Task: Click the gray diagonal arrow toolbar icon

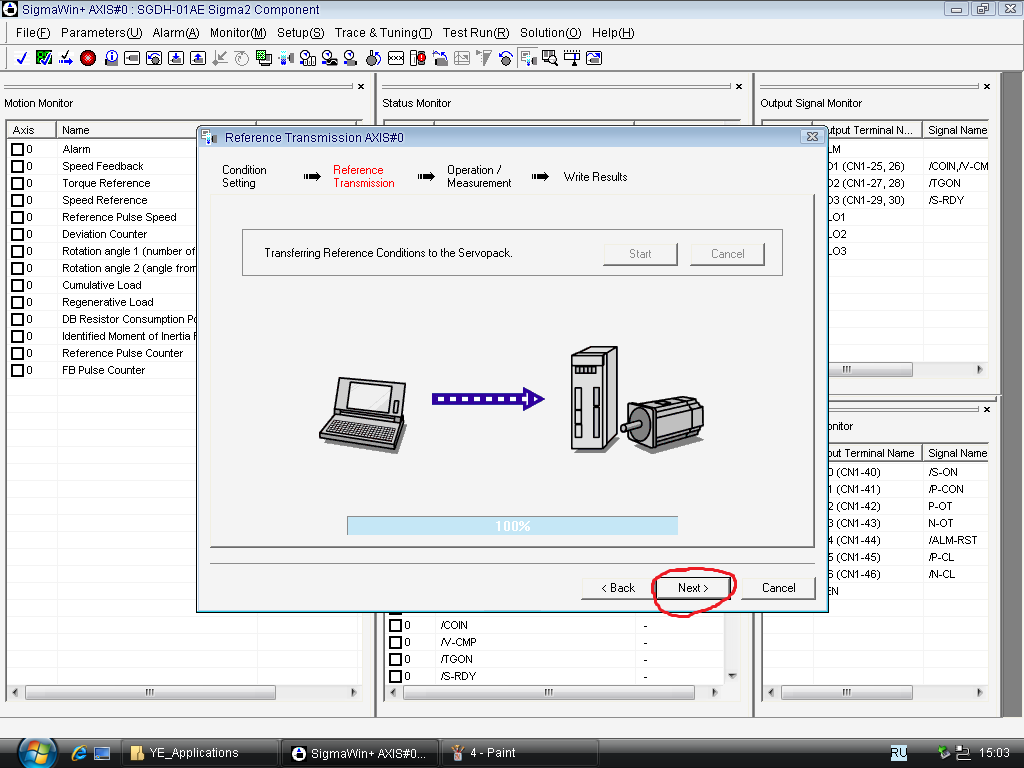Action: (220, 58)
